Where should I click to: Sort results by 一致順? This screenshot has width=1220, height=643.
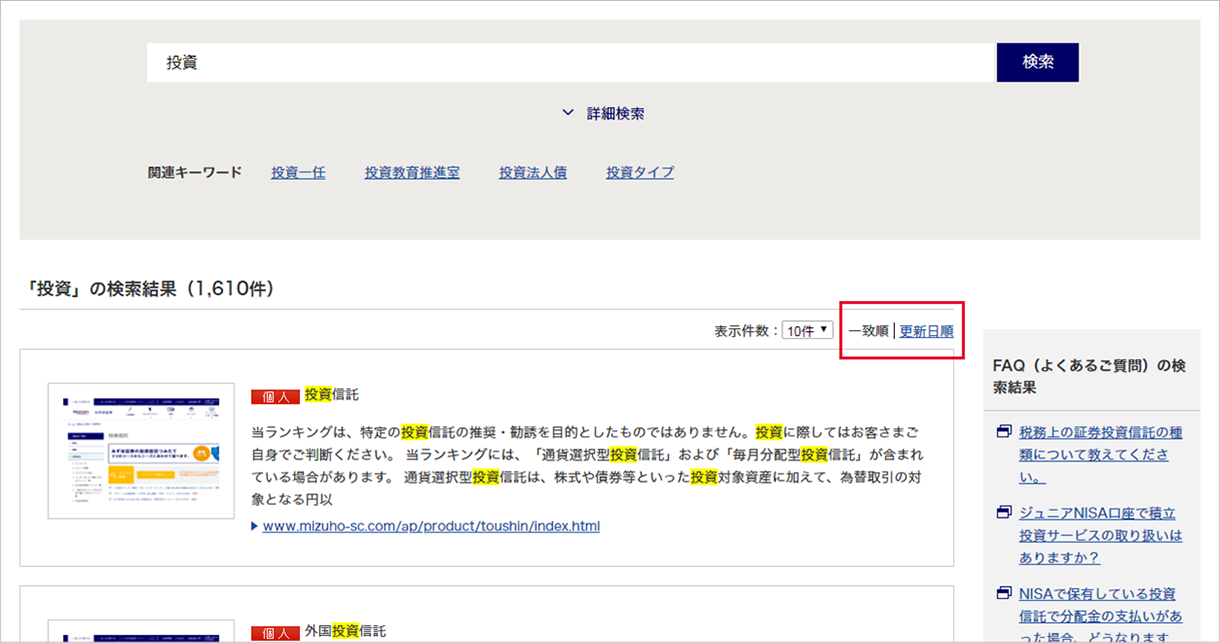[868, 331]
